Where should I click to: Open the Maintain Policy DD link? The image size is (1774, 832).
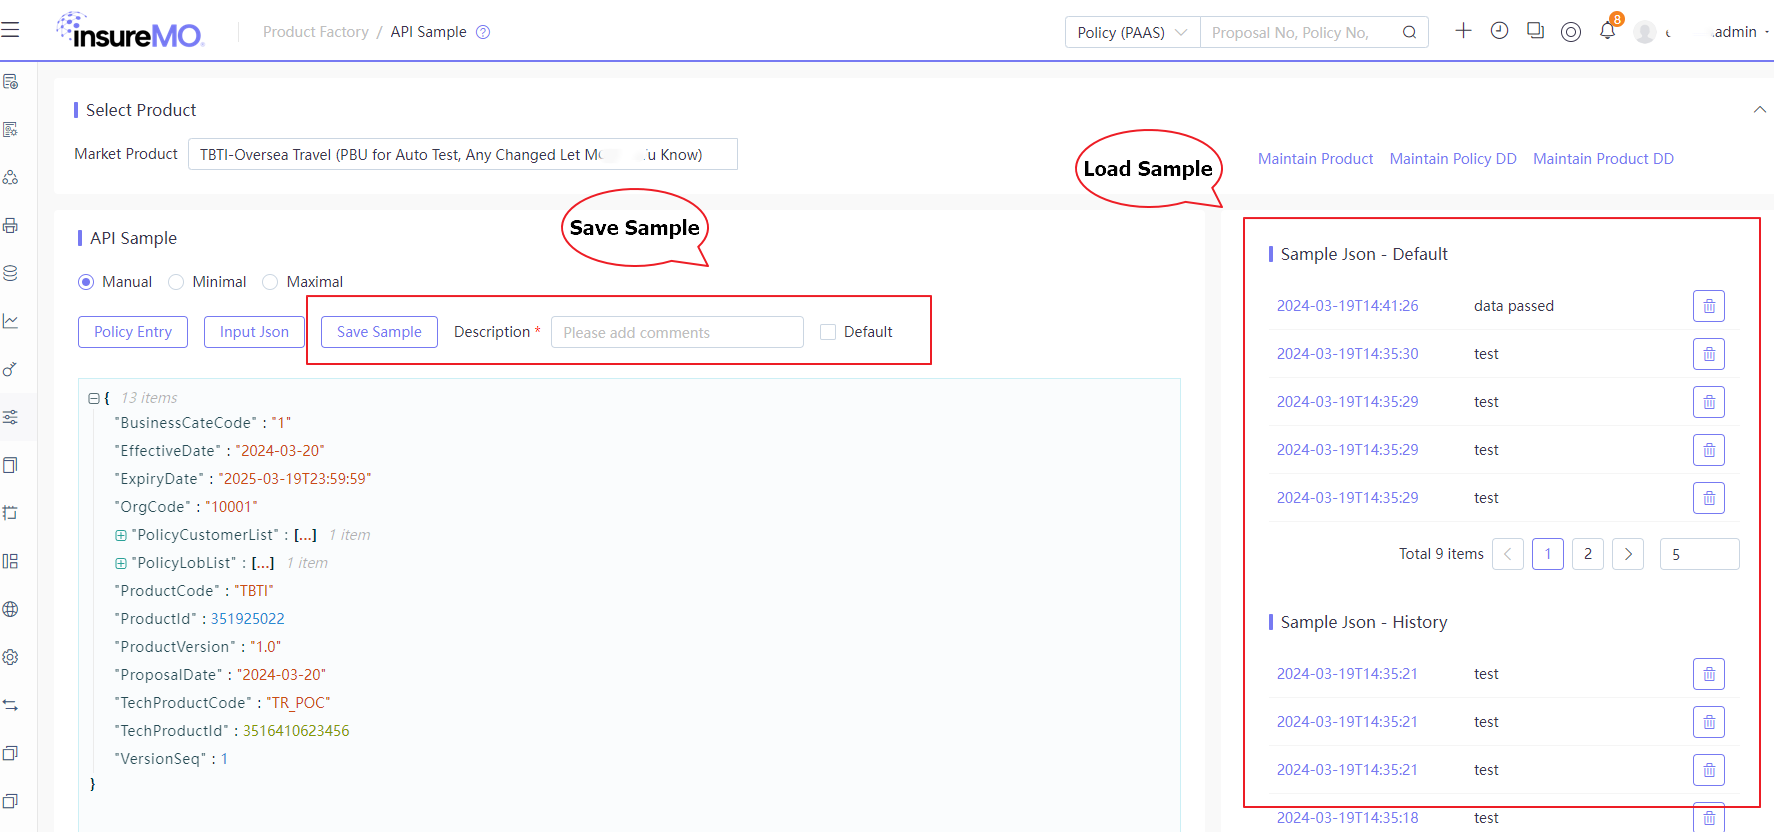click(x=1453, y=159)
